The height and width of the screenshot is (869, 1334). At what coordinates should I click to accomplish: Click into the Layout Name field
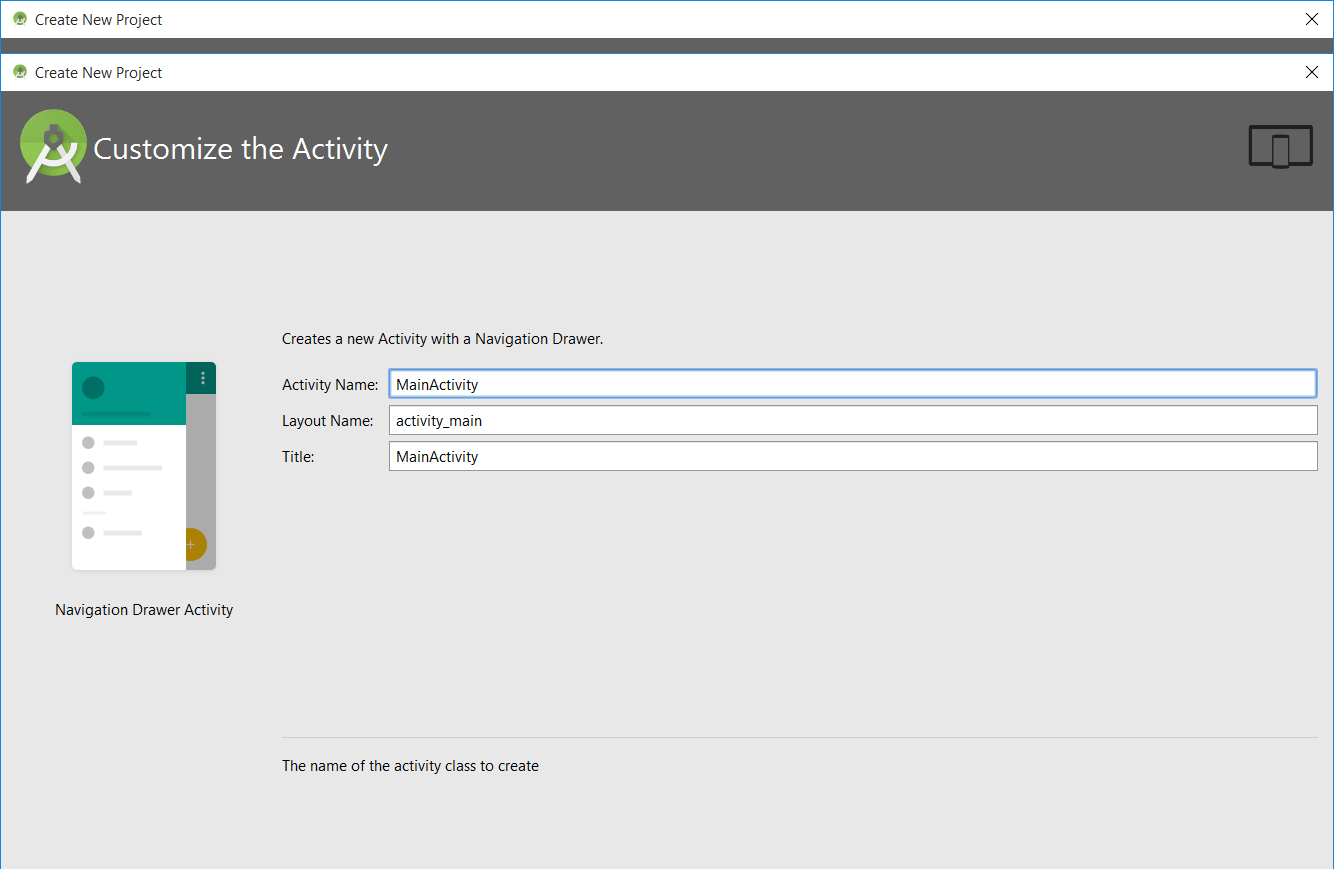point(852,421)
